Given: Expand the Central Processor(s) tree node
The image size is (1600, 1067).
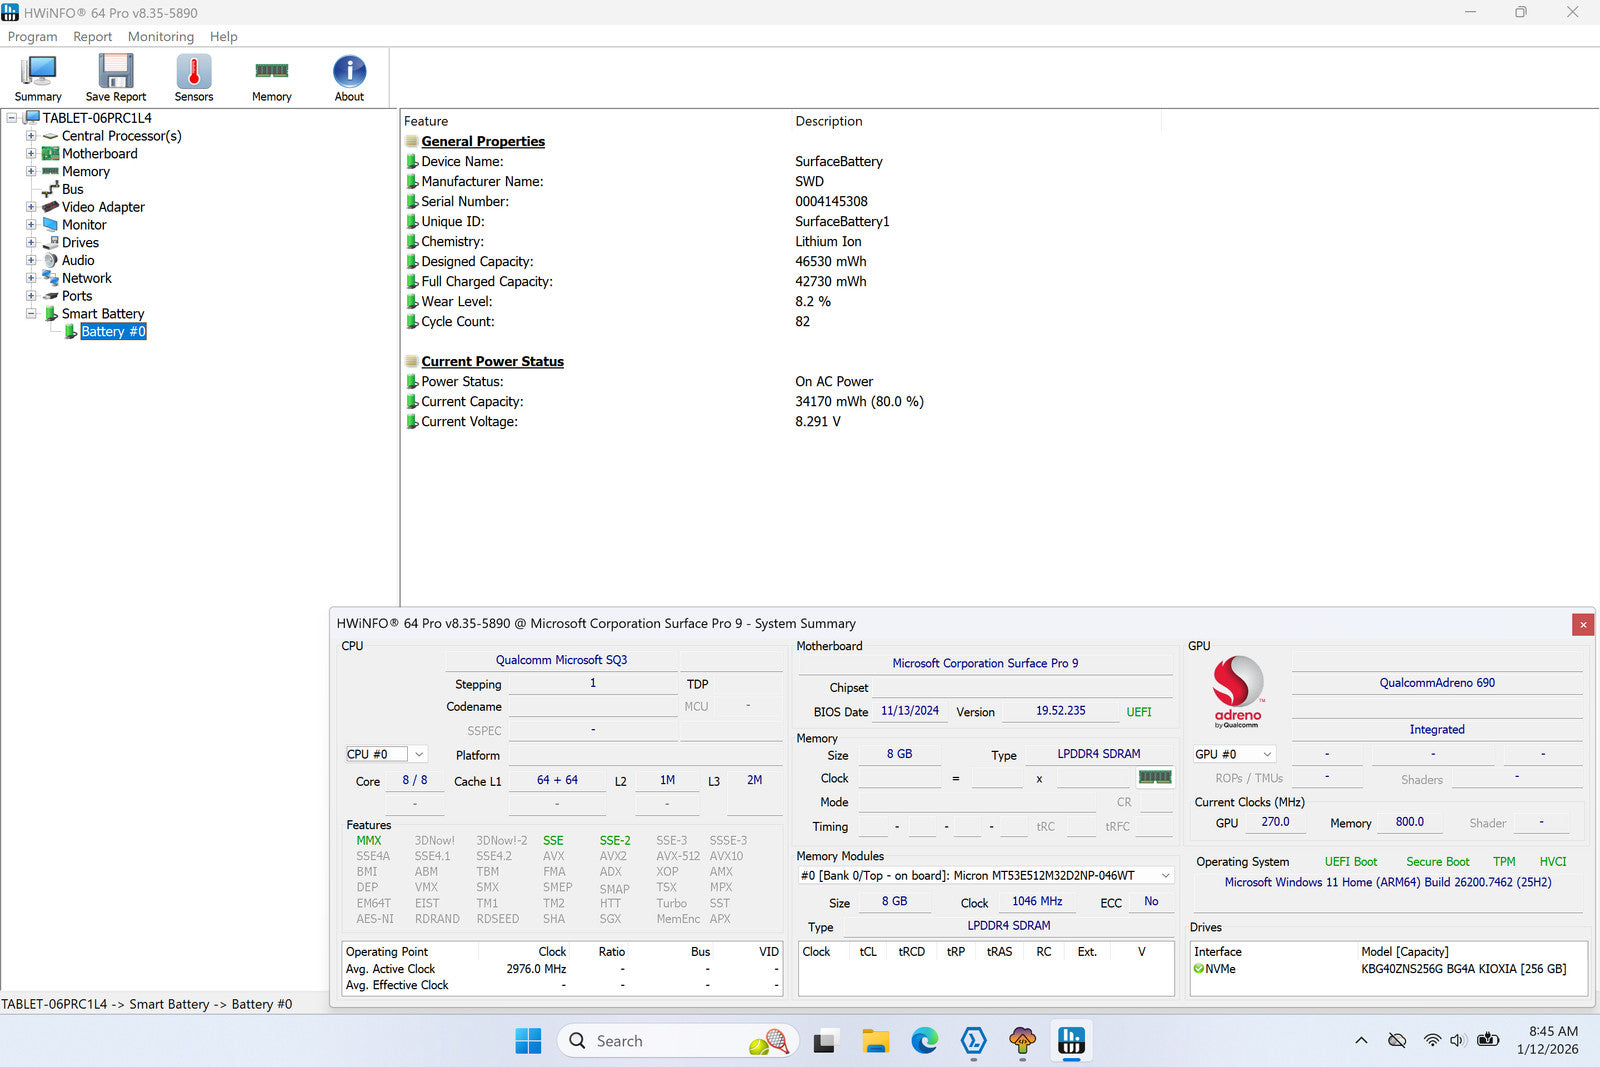Looking at the screenshot, I should 31,136.
